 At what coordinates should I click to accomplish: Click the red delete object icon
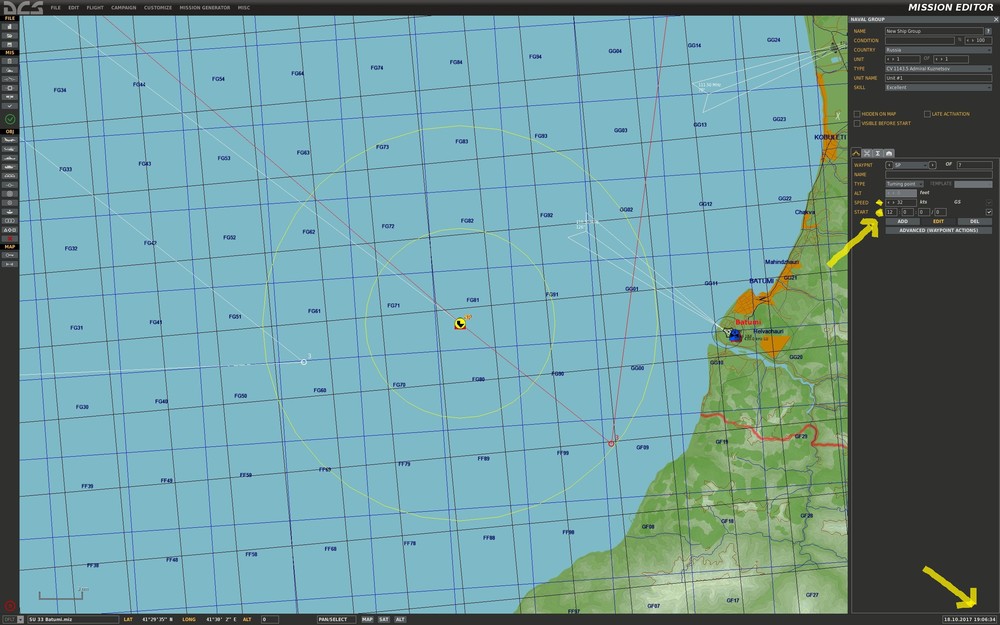pos(10,239)
